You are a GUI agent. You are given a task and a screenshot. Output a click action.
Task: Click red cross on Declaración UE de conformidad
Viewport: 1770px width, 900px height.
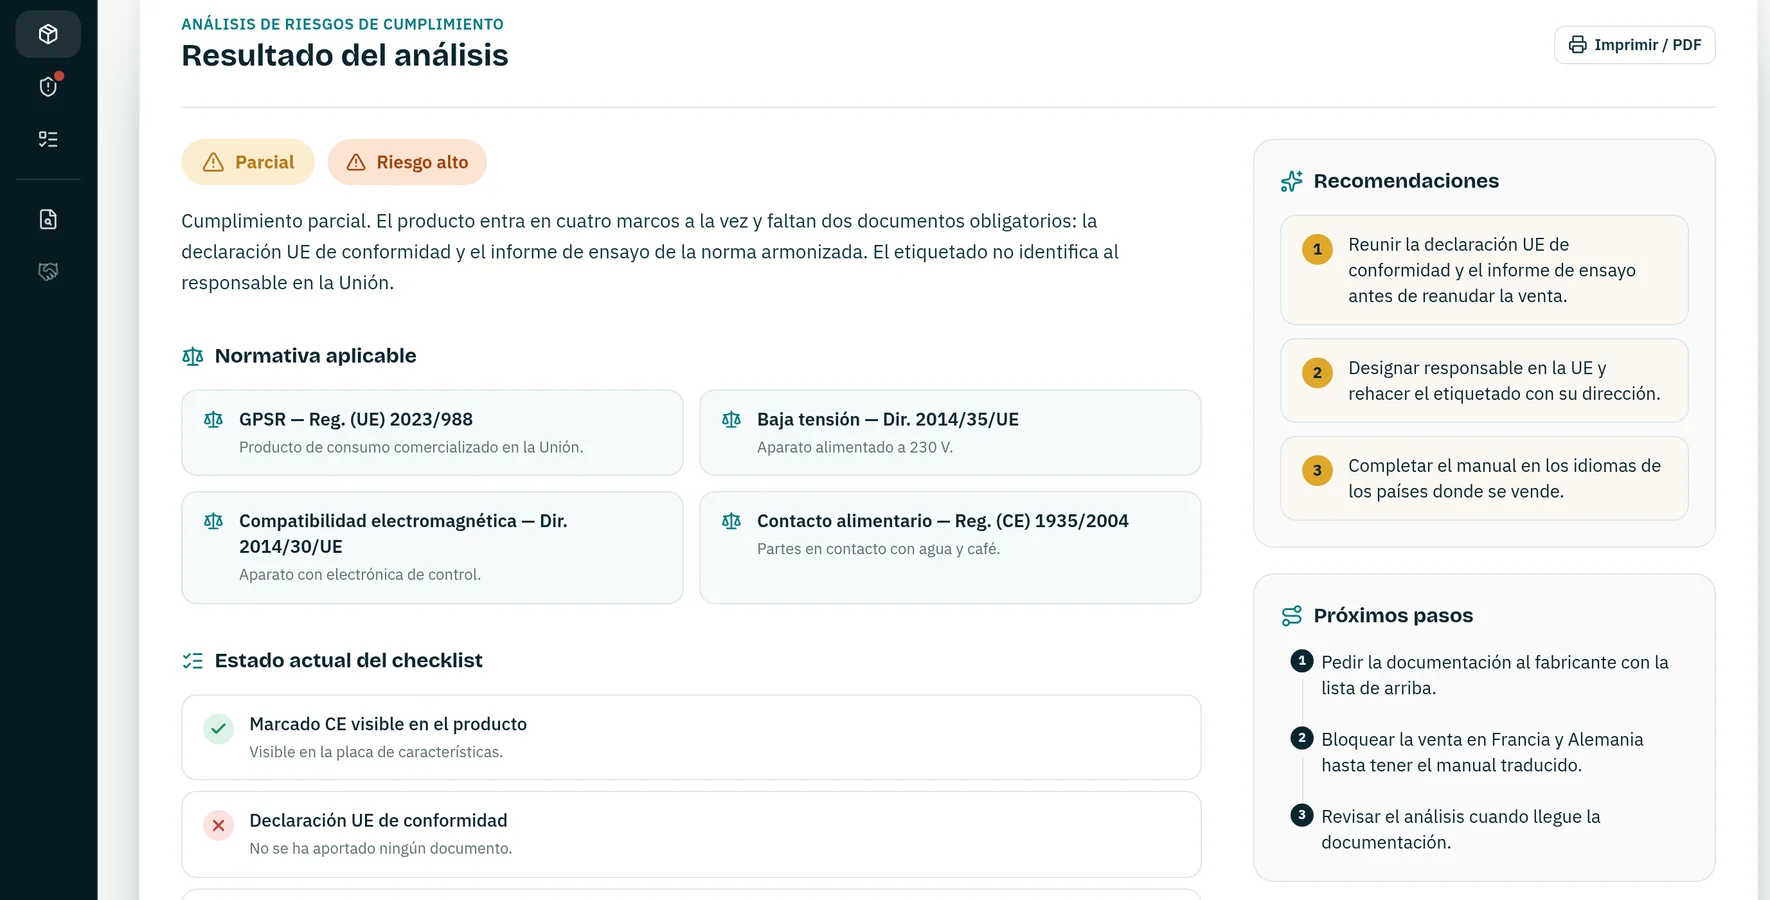218,825
